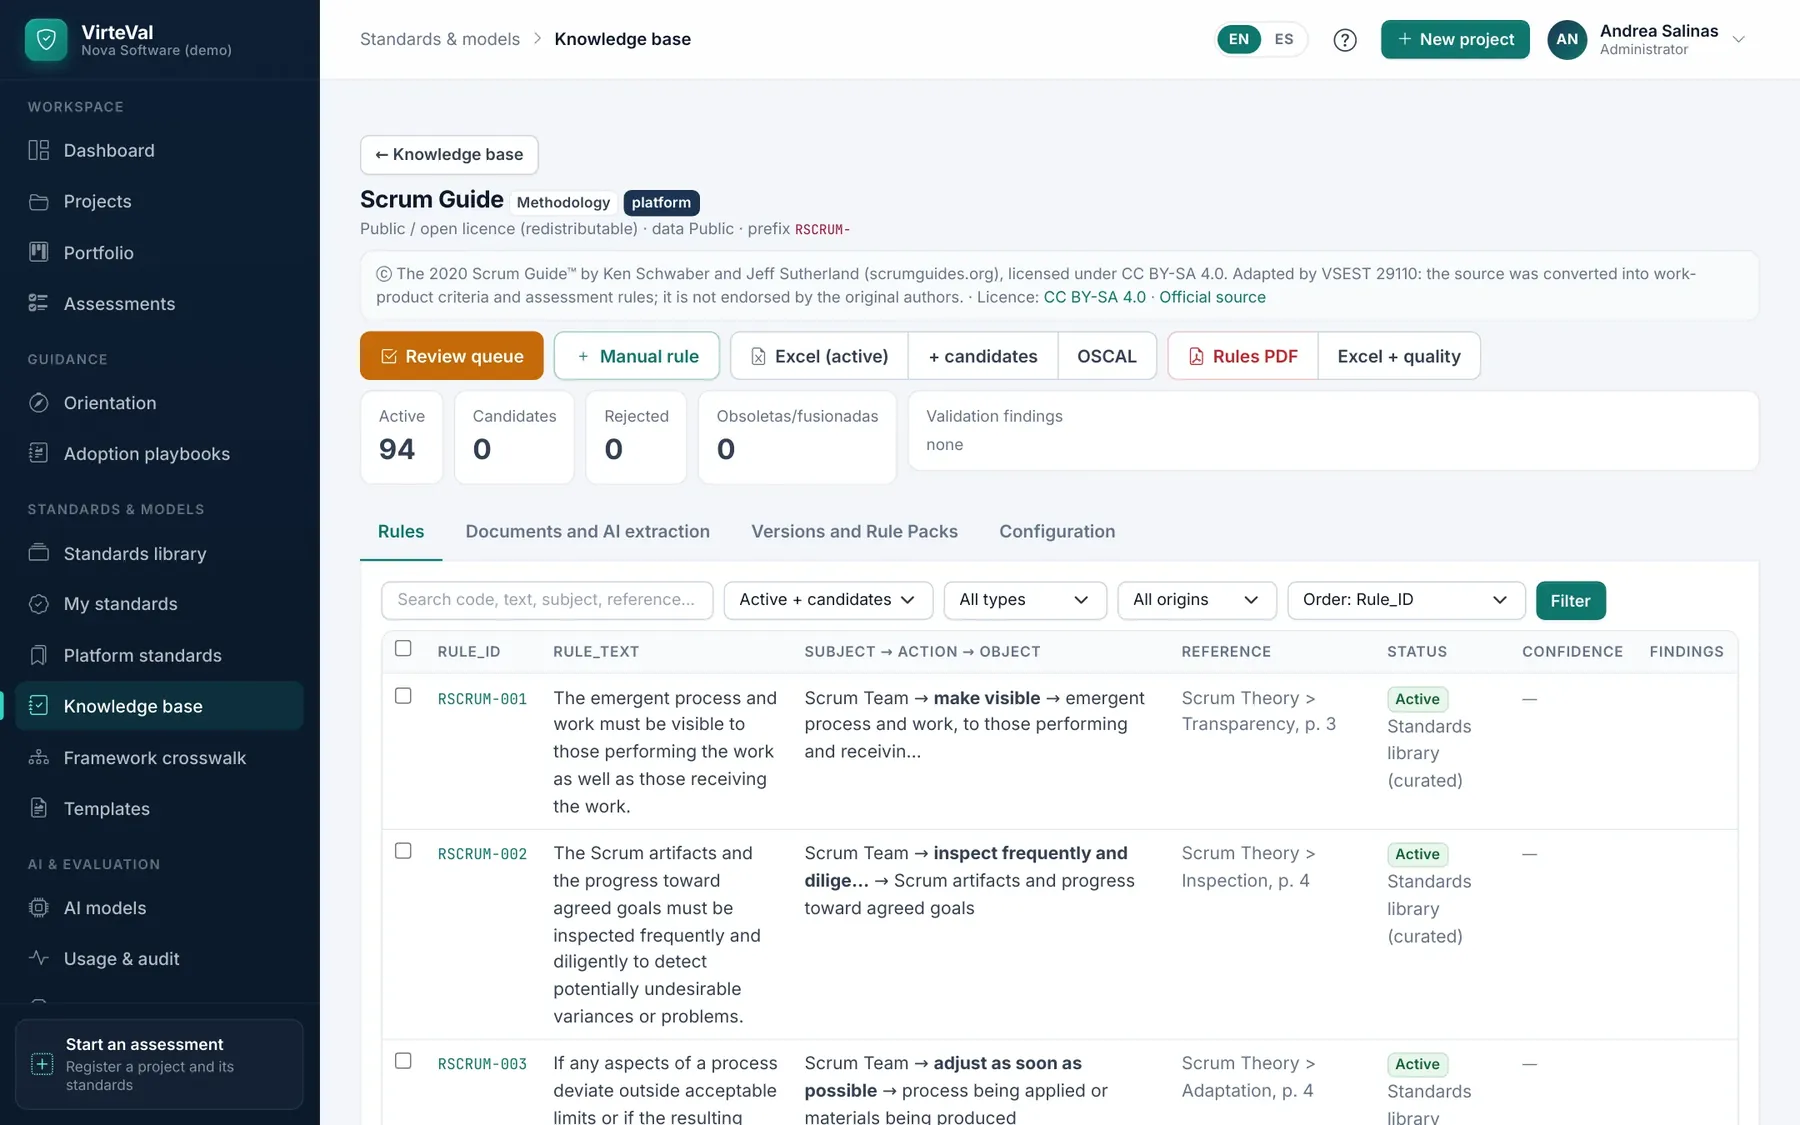The image size is (1800, 1125).
Task: Select the Rules tab
Action: 401,532
